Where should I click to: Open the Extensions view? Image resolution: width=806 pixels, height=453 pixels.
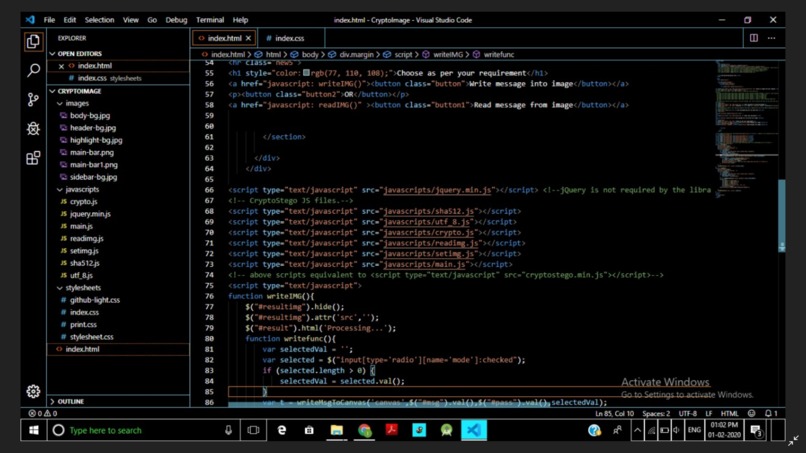pyautogui.click(x=33, y=157)
